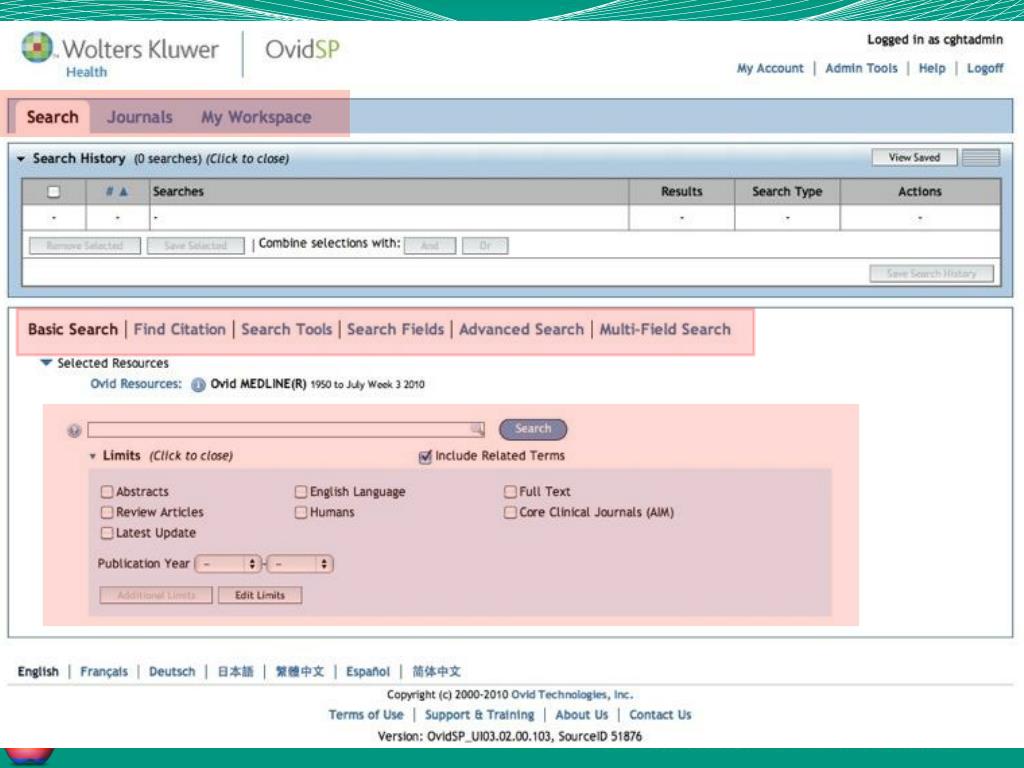
Task: Click the Additional Limits button
Action: click(156, 595)
